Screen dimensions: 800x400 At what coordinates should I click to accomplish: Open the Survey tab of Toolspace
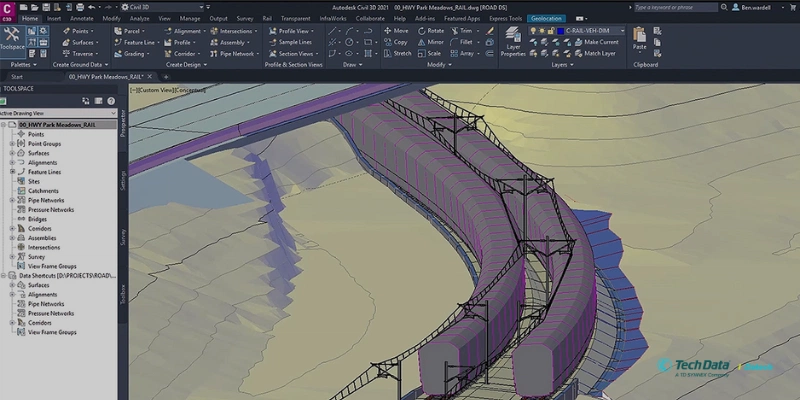(123, 237)
